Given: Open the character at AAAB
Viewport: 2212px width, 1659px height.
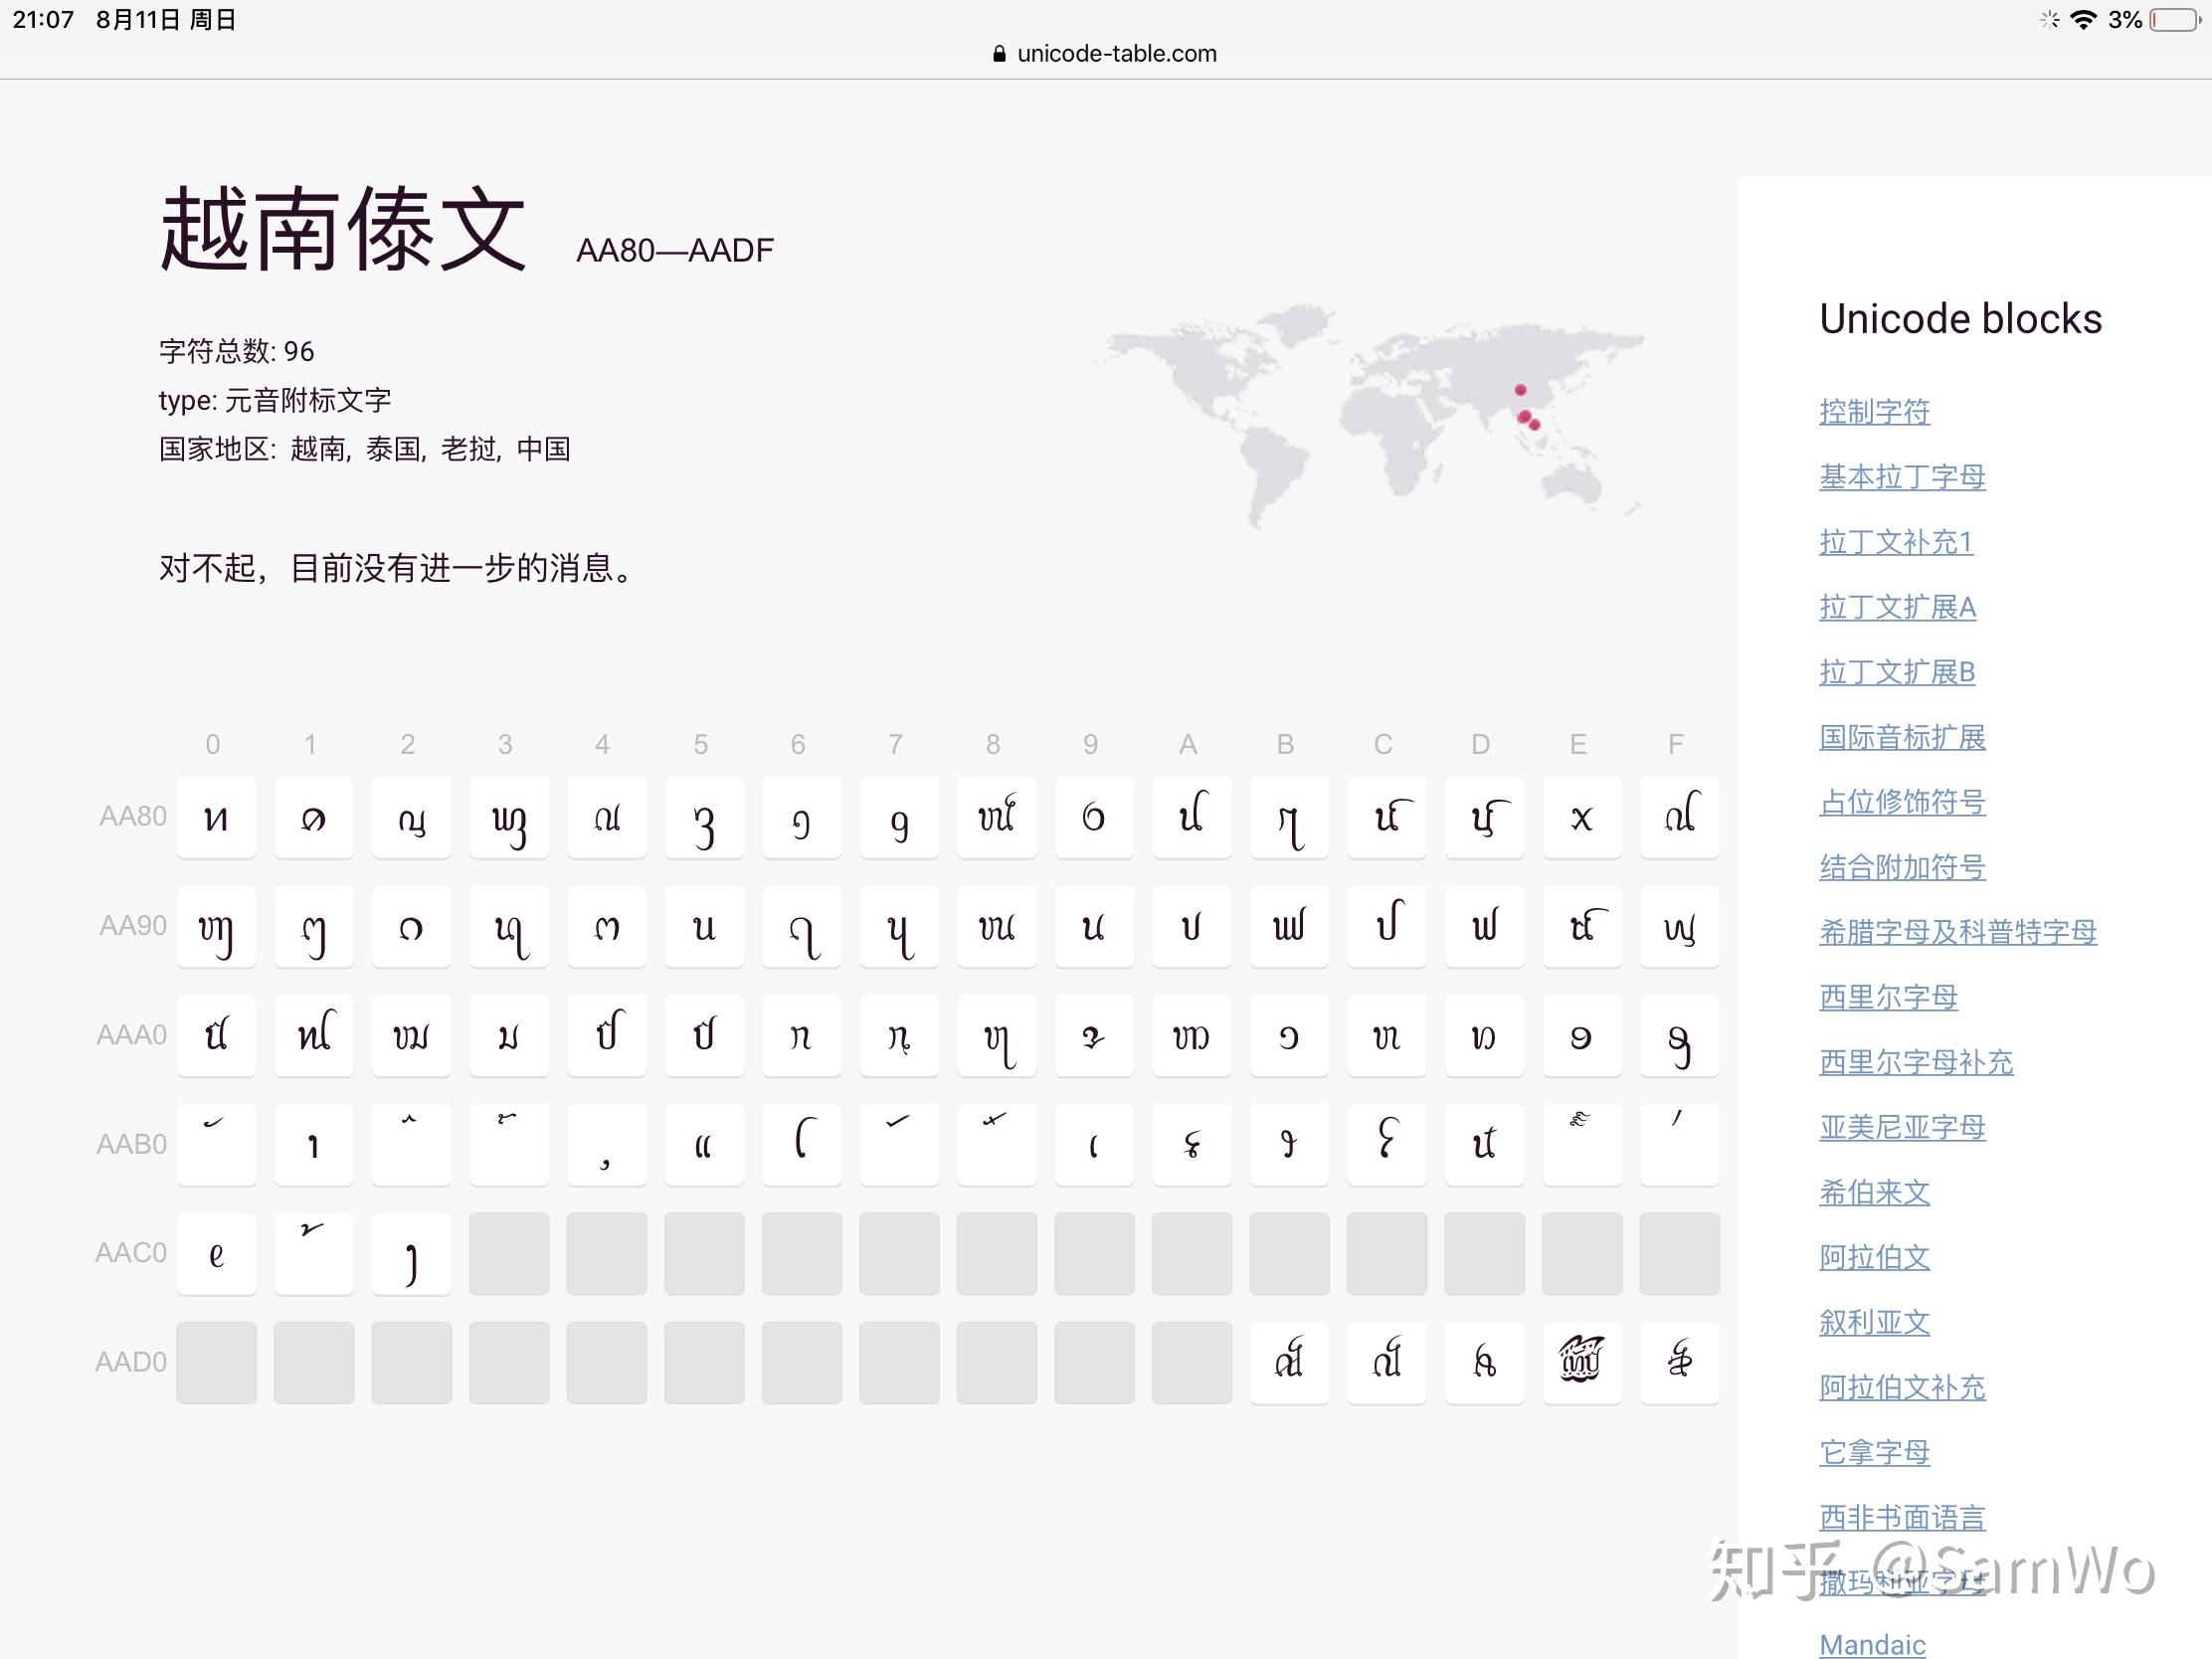Looking at the screenshot, I should (x=1289, y=1035).
